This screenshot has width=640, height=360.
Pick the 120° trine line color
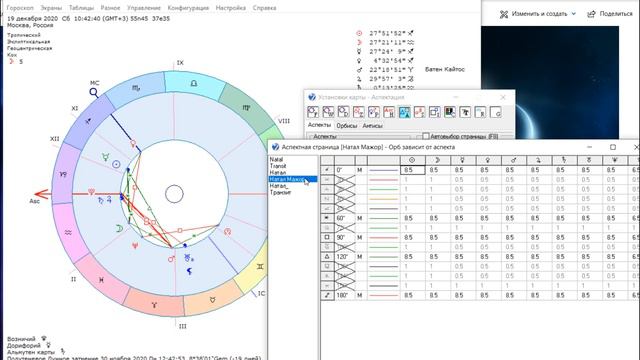pos(383,257)
